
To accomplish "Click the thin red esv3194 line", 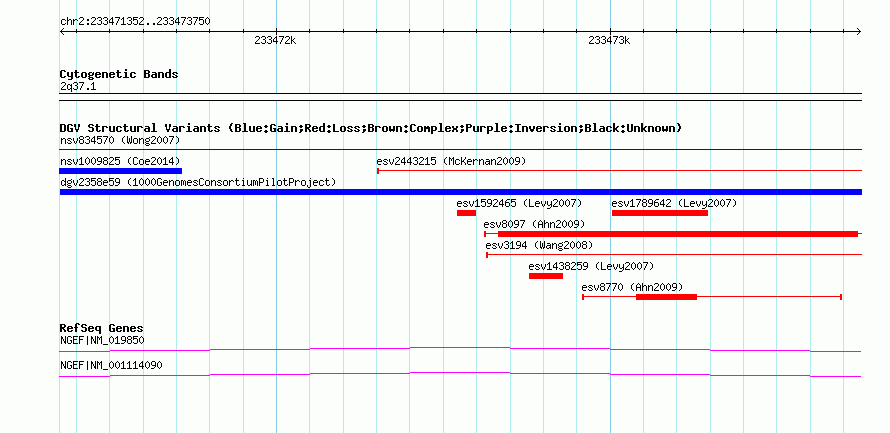I will pyautogui.click(x=674, y=255).
